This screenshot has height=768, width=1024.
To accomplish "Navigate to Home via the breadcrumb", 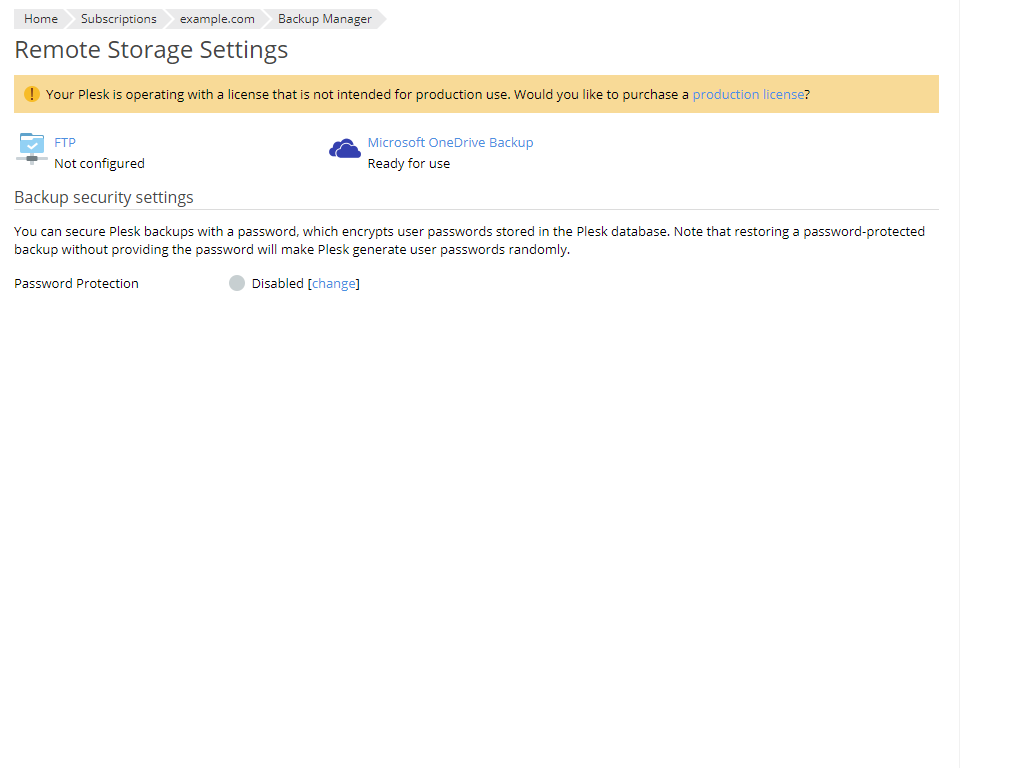I will point(40,18).
